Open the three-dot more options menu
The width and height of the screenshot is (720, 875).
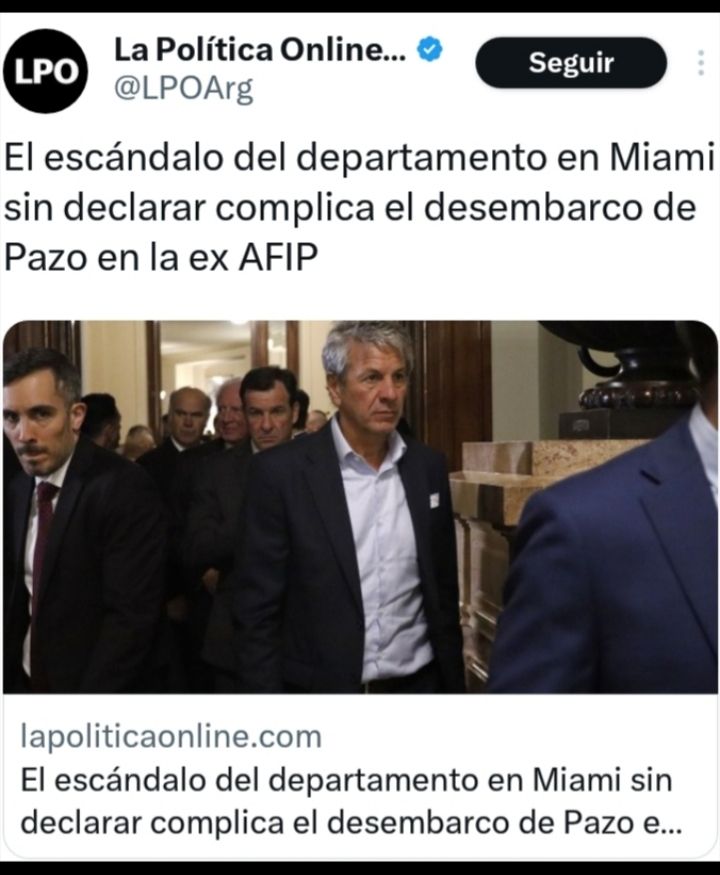point(700,62)
